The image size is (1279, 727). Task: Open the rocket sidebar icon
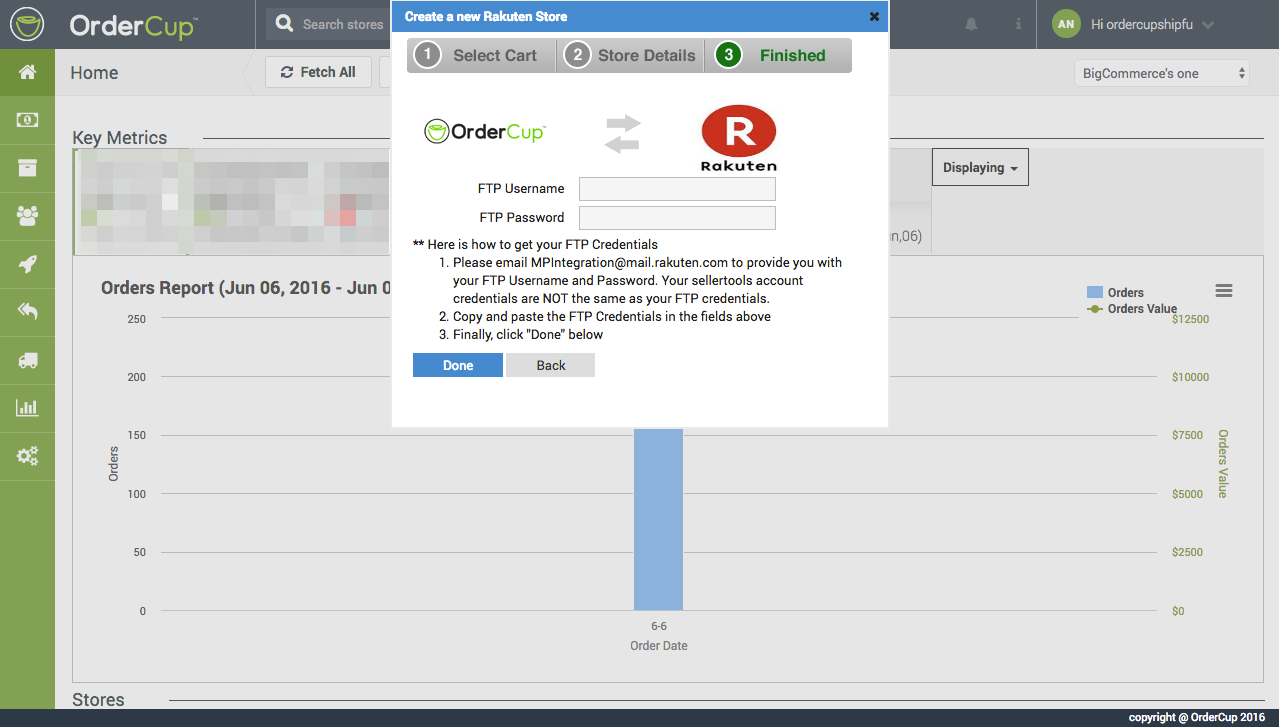(x=27, y=264)
